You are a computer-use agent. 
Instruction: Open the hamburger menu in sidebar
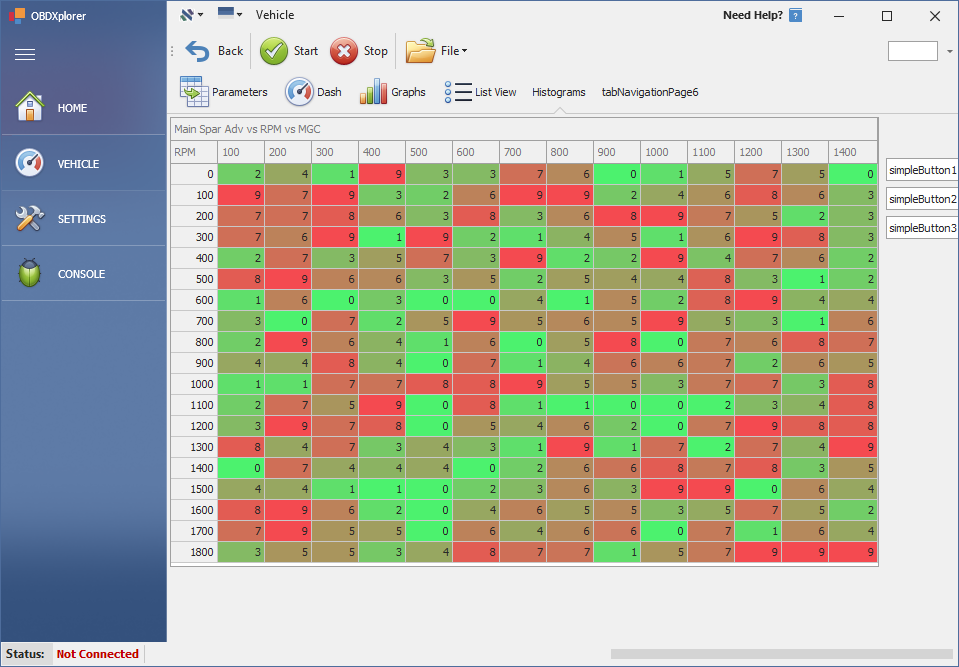point(25,54)
